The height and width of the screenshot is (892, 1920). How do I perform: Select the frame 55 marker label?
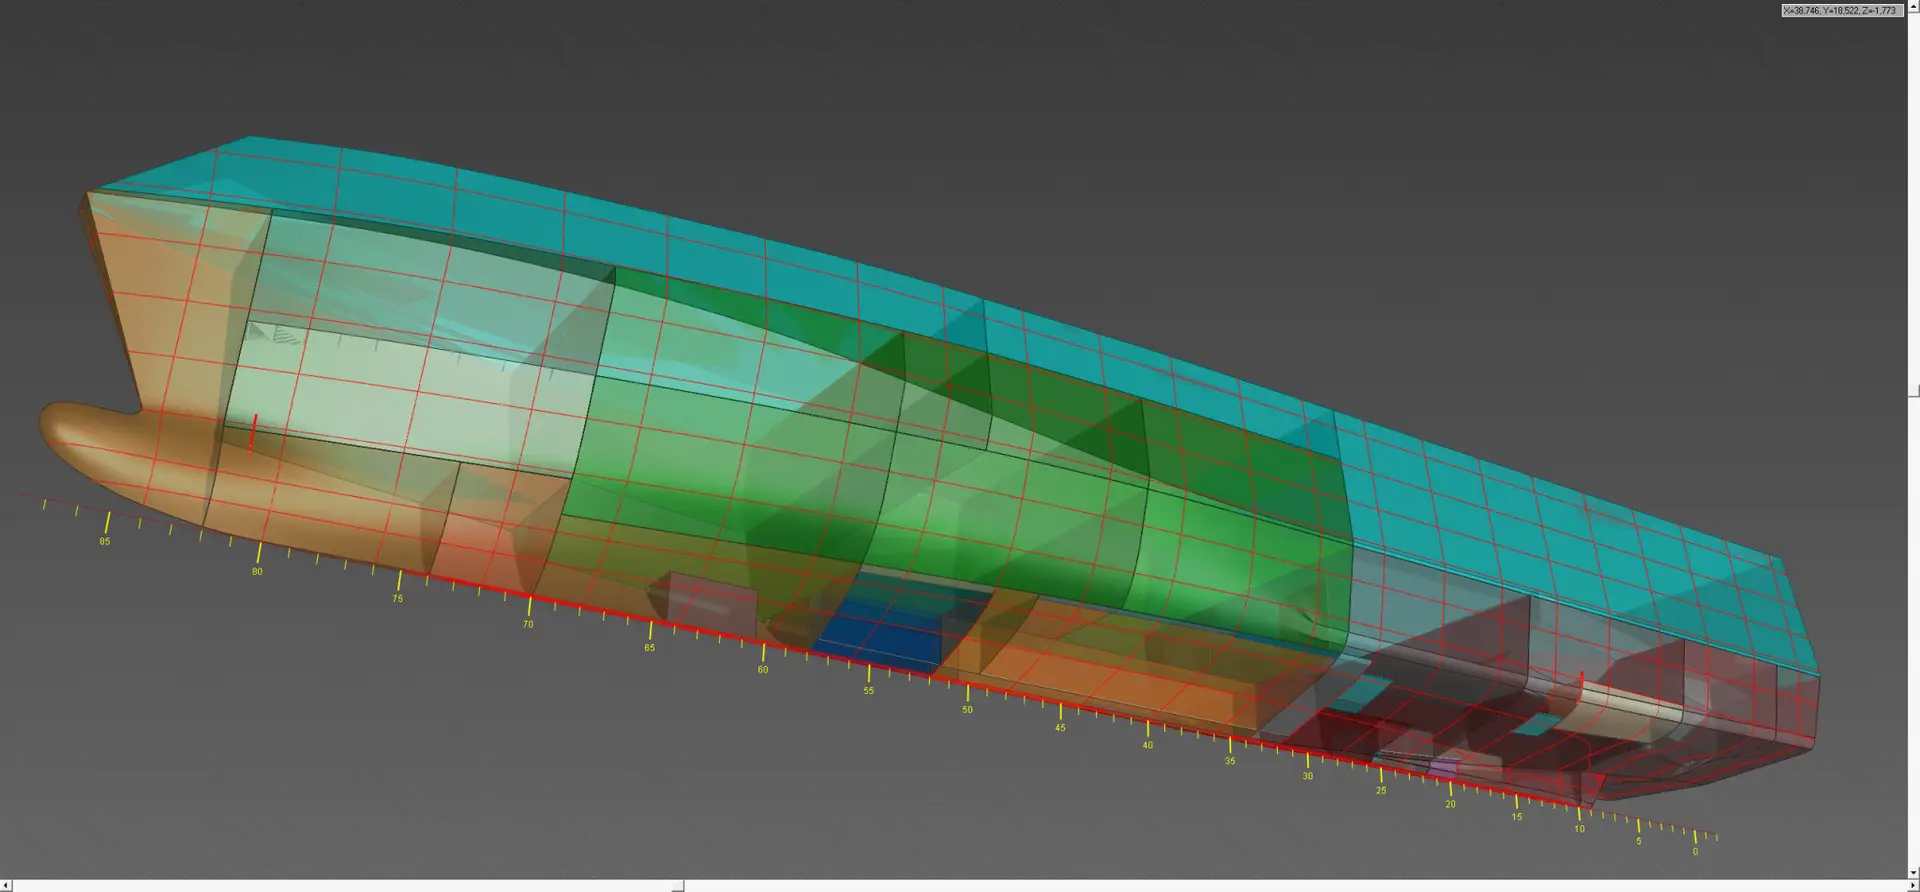(868, 691)
